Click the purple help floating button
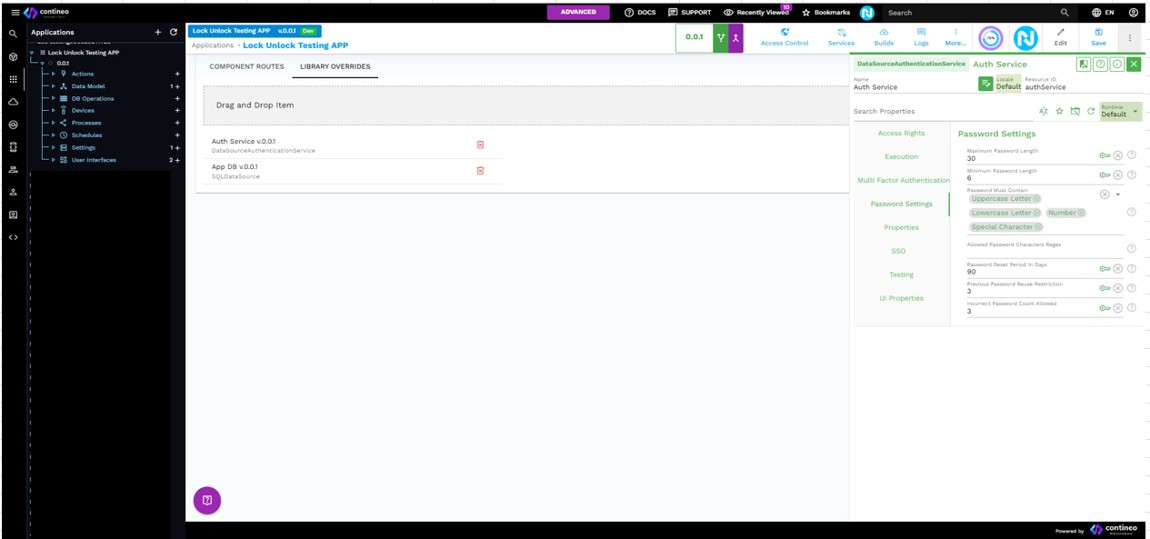This screenshot has height=539, width=1150. coord(207,500)
